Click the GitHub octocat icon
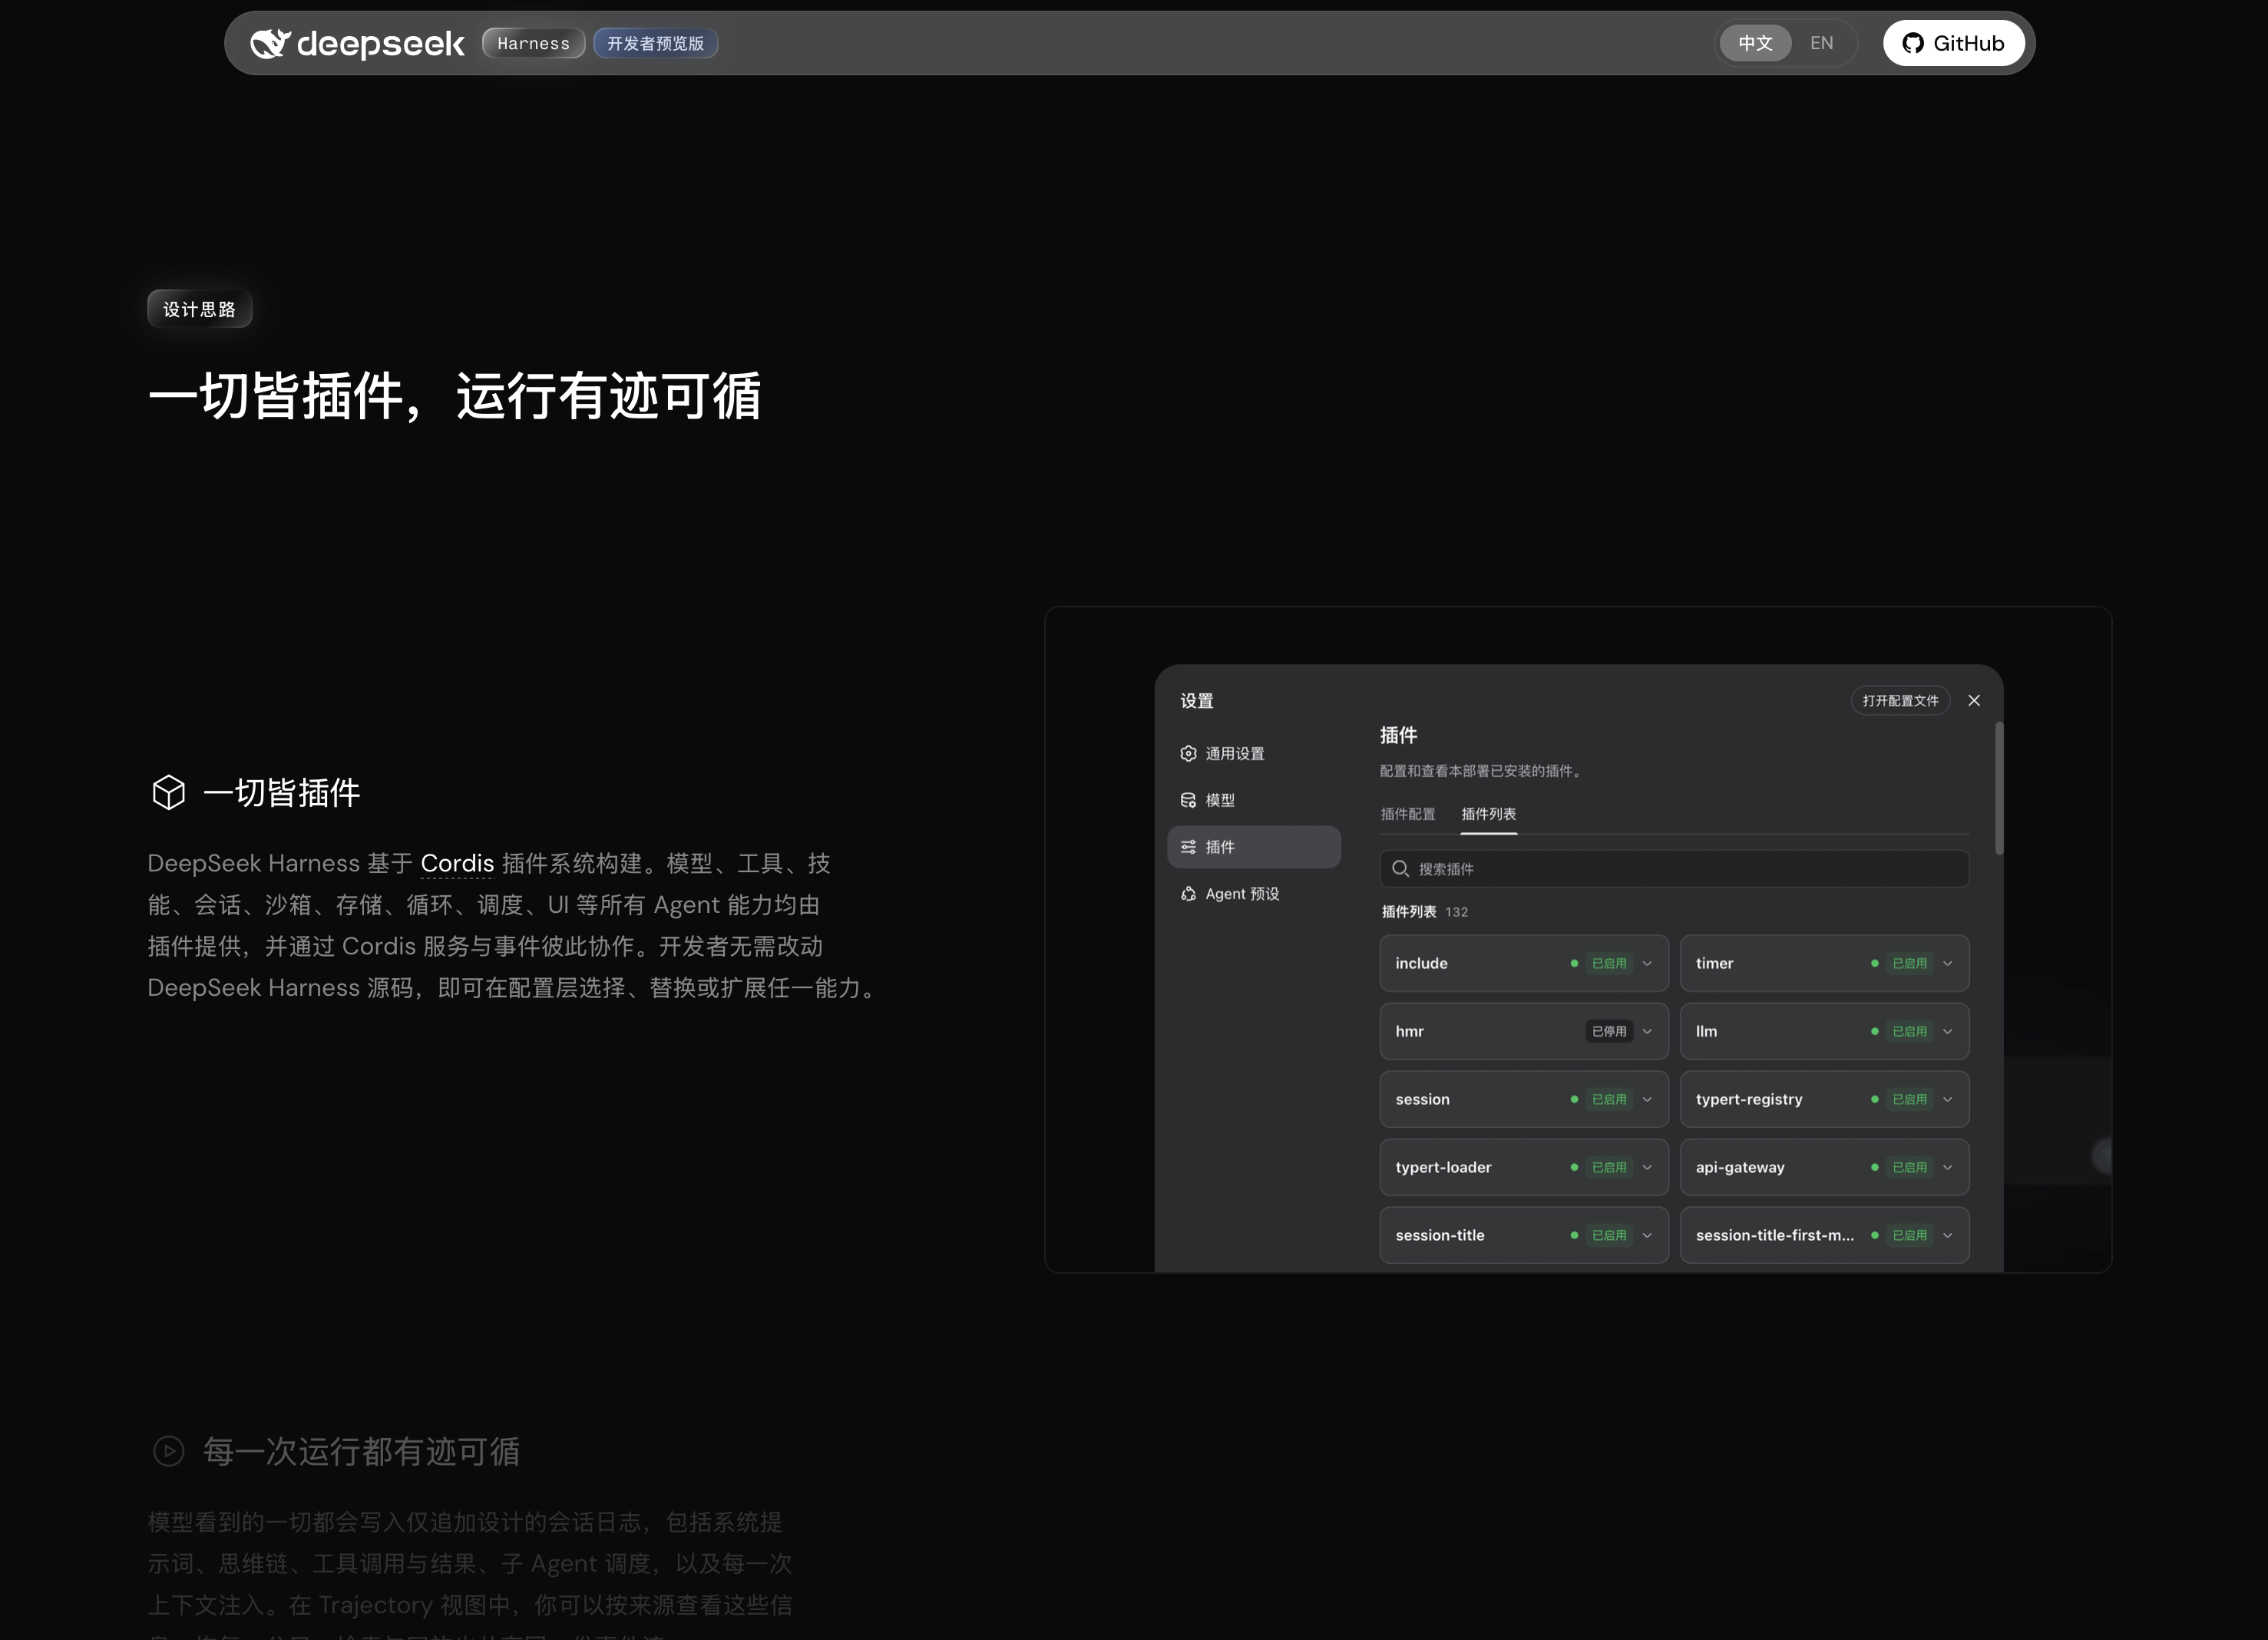2268x1640 pixels. (x=1913, y=43)
